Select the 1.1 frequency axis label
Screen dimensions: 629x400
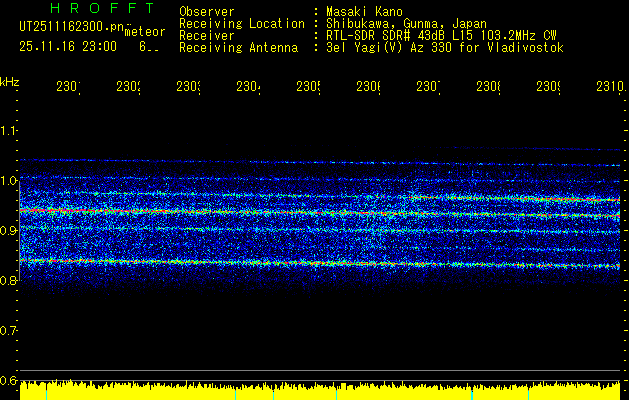pos(9,130)
